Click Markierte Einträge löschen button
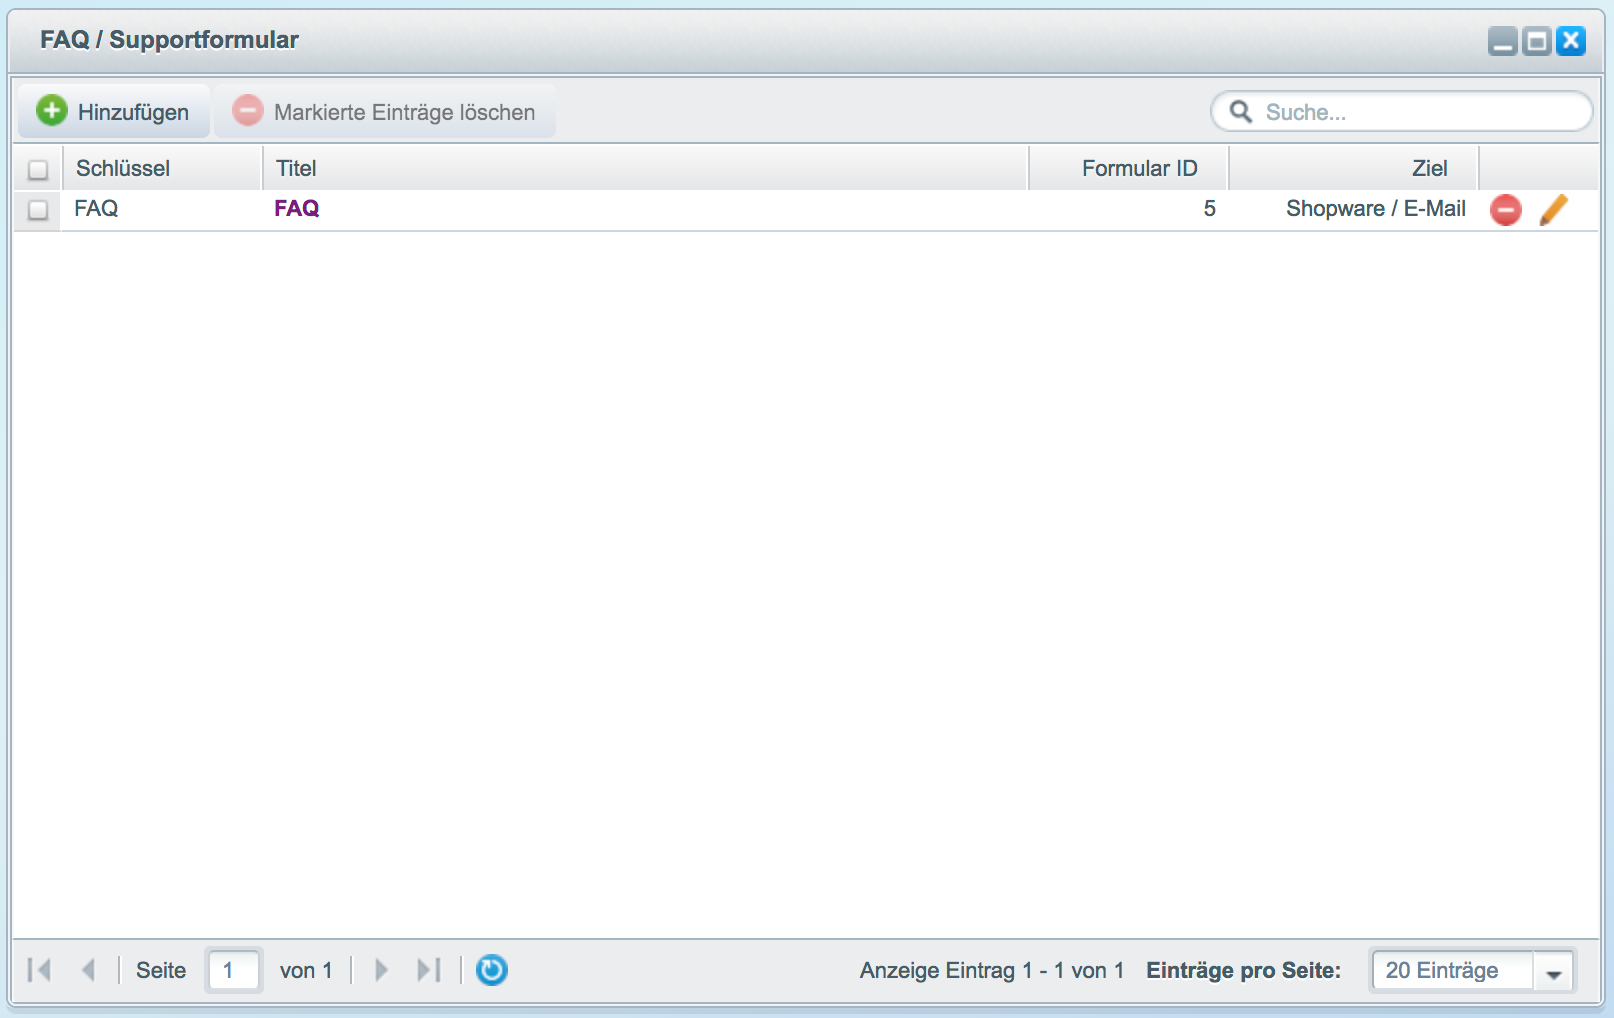This screenshot has width=1614, height=1018. tap(385, 111)
